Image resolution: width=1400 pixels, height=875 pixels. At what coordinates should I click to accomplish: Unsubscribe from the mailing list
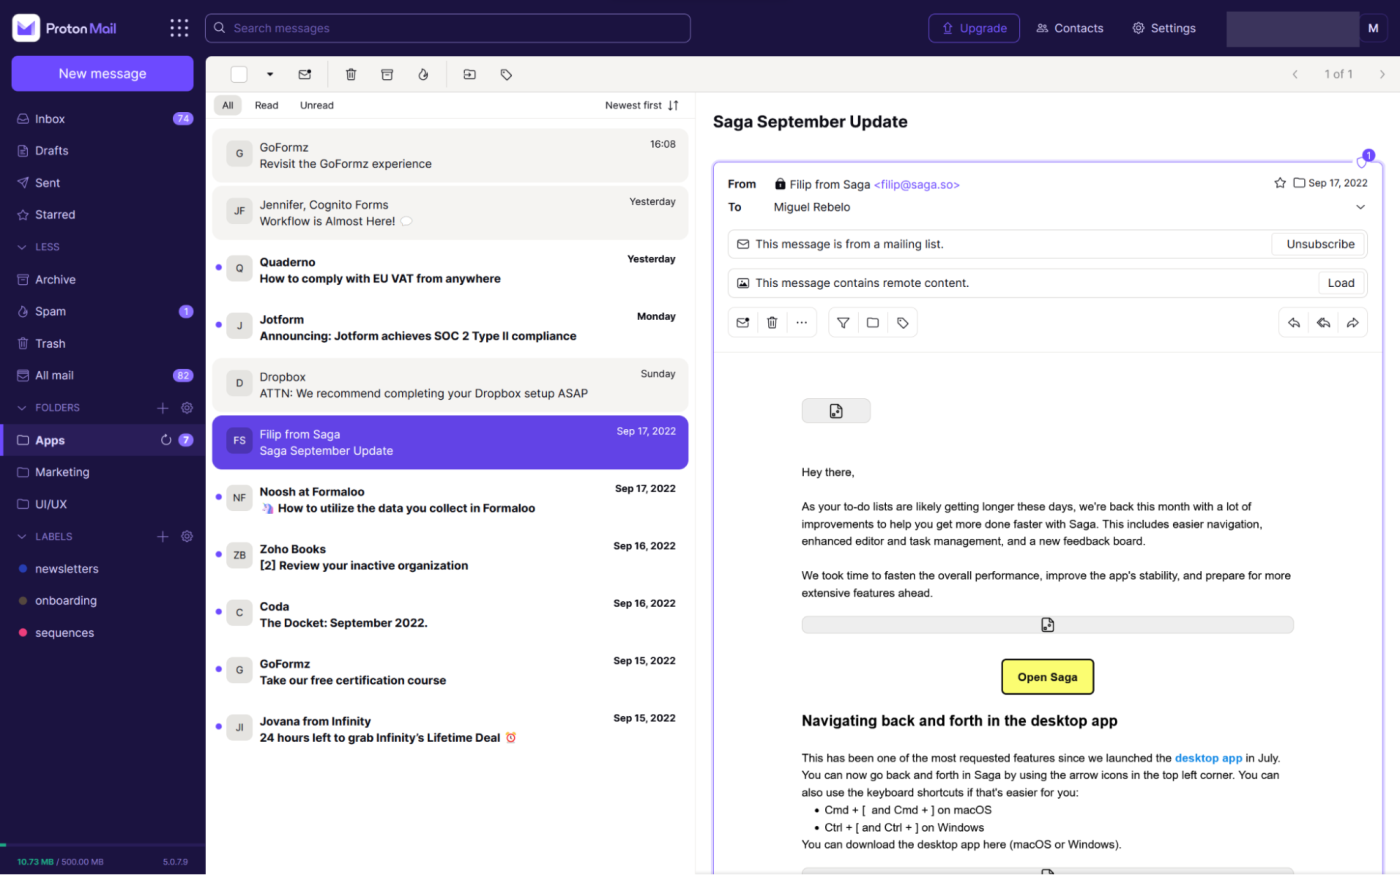pos(1320,244)
